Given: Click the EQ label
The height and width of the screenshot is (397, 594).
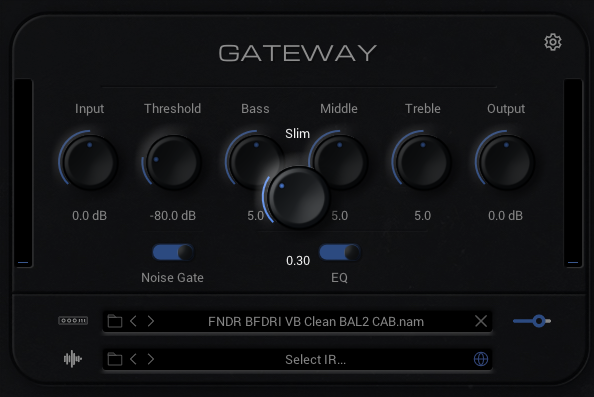Looking at the screenshot, I should pyautogui.click(x=339, y=278).
